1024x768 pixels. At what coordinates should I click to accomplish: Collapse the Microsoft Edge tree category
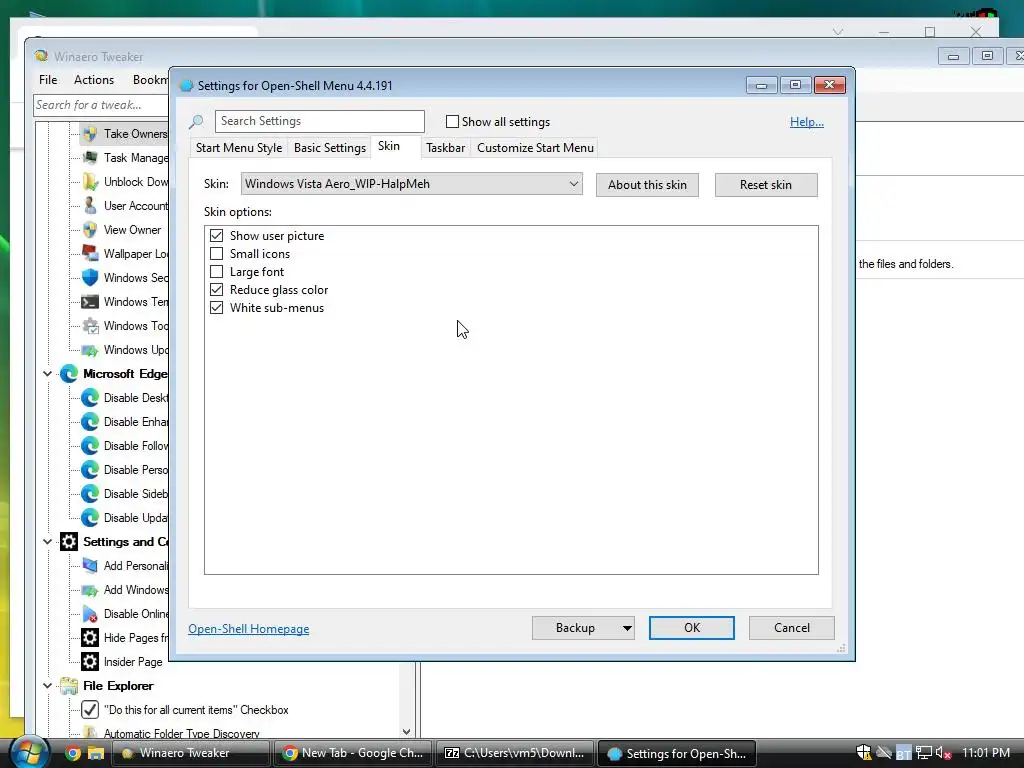click(x=47, y=374)
